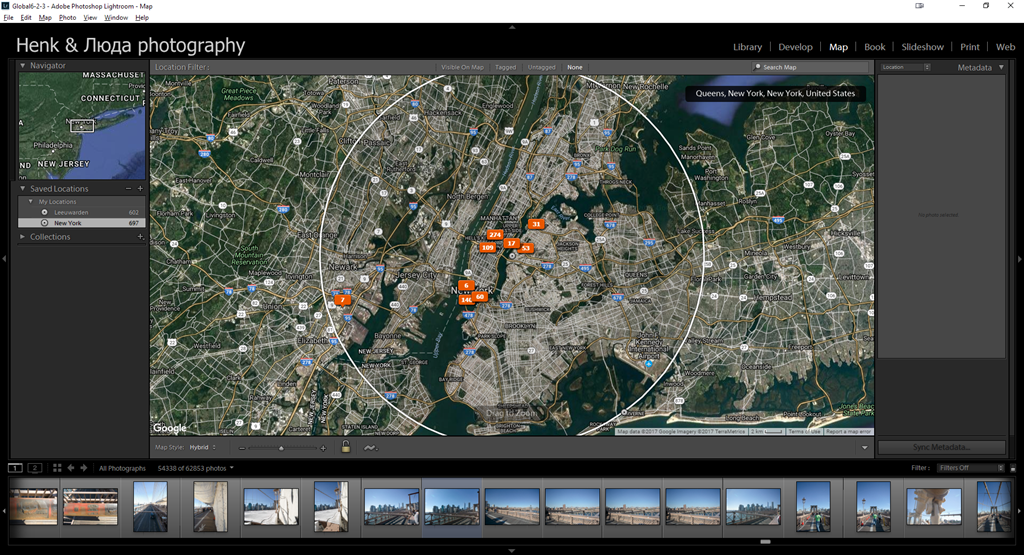
Task: Add a new saved location with plus icon
Action: [x=140, y=189]
